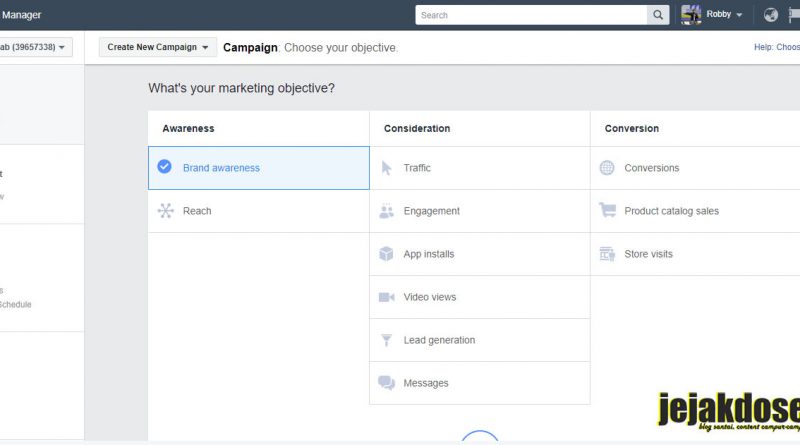The image size is (800, 445).
Task: Select App installs objective
Action: [x=480, y=254]
